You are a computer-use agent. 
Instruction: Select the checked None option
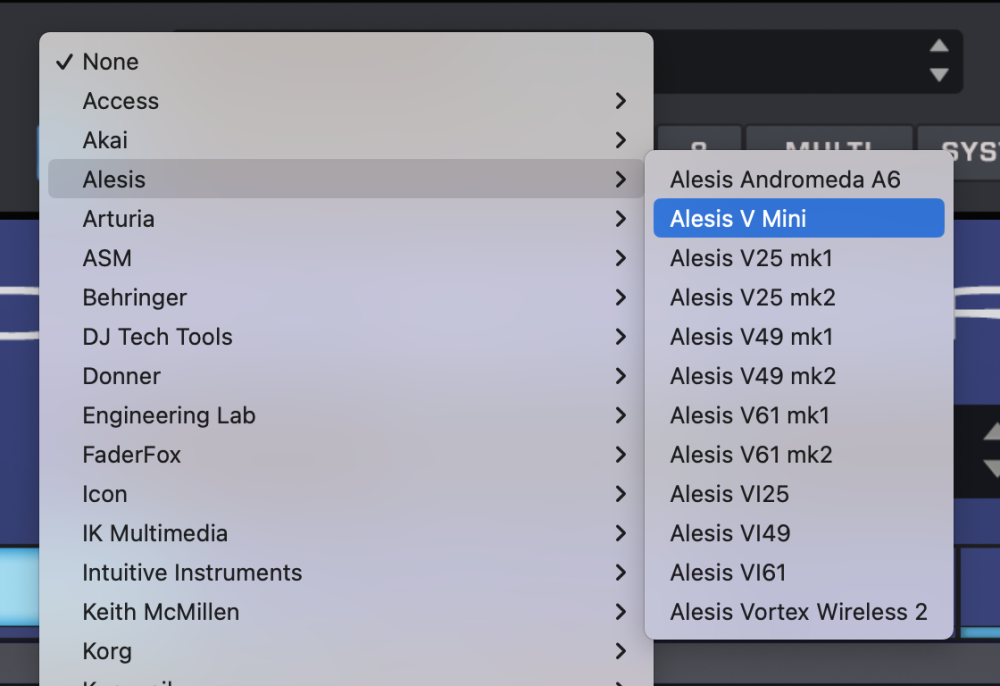pos(110,62)
